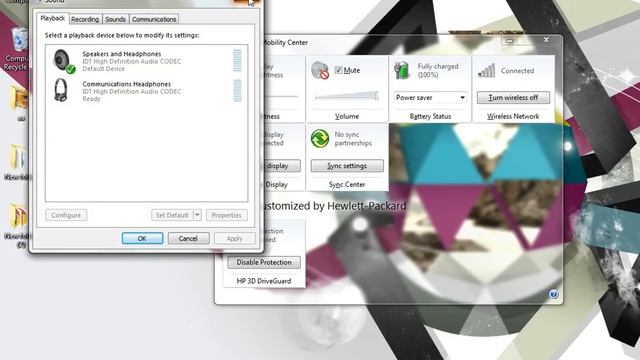Click Disable Protection for HP 3D DriveGuard
This screenshot has width=640, height=360.
264,262
